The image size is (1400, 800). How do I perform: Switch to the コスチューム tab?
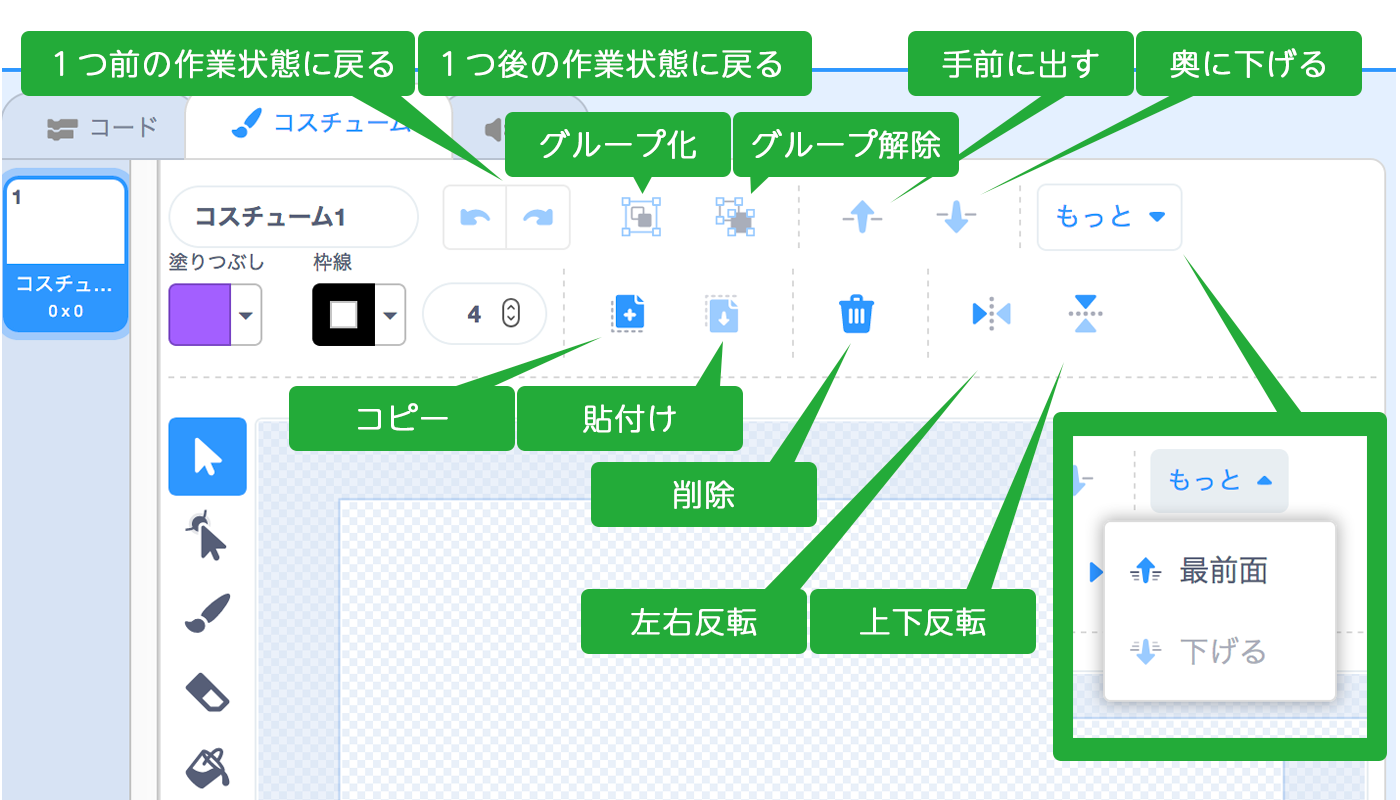(x=318, y=125)
